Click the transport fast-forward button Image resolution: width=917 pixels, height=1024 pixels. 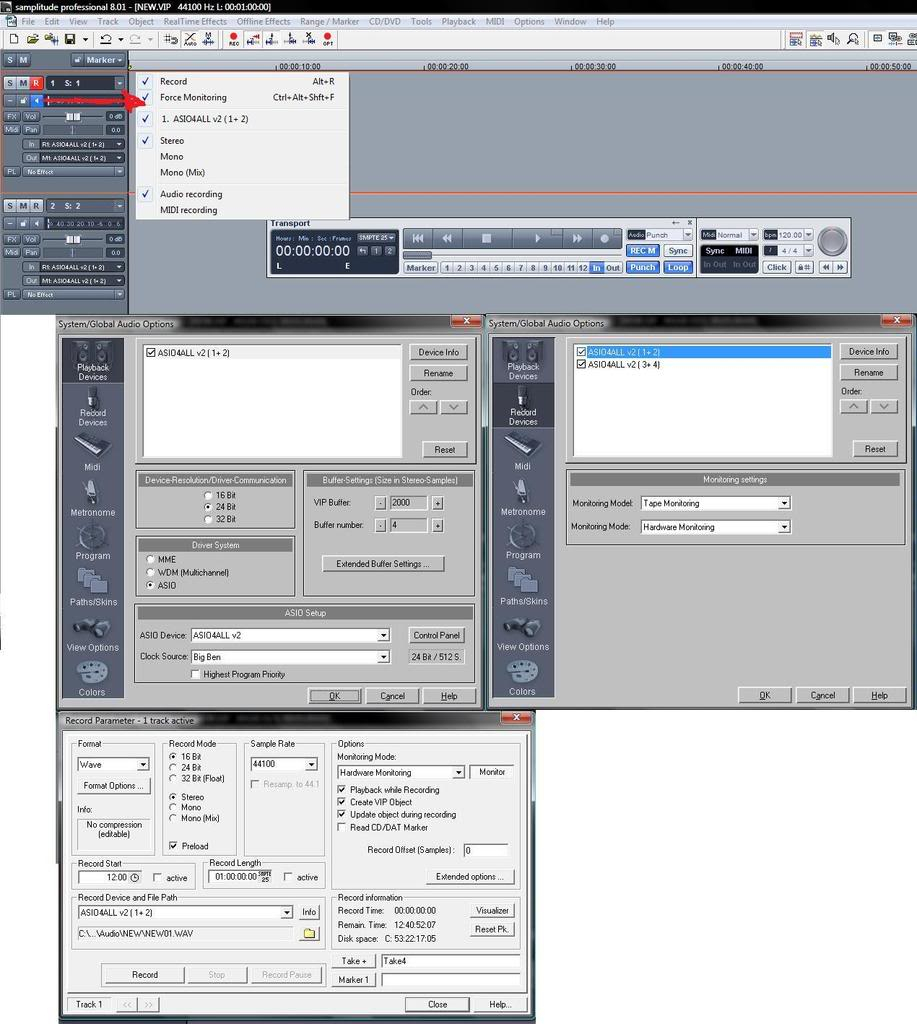[577, 238]
